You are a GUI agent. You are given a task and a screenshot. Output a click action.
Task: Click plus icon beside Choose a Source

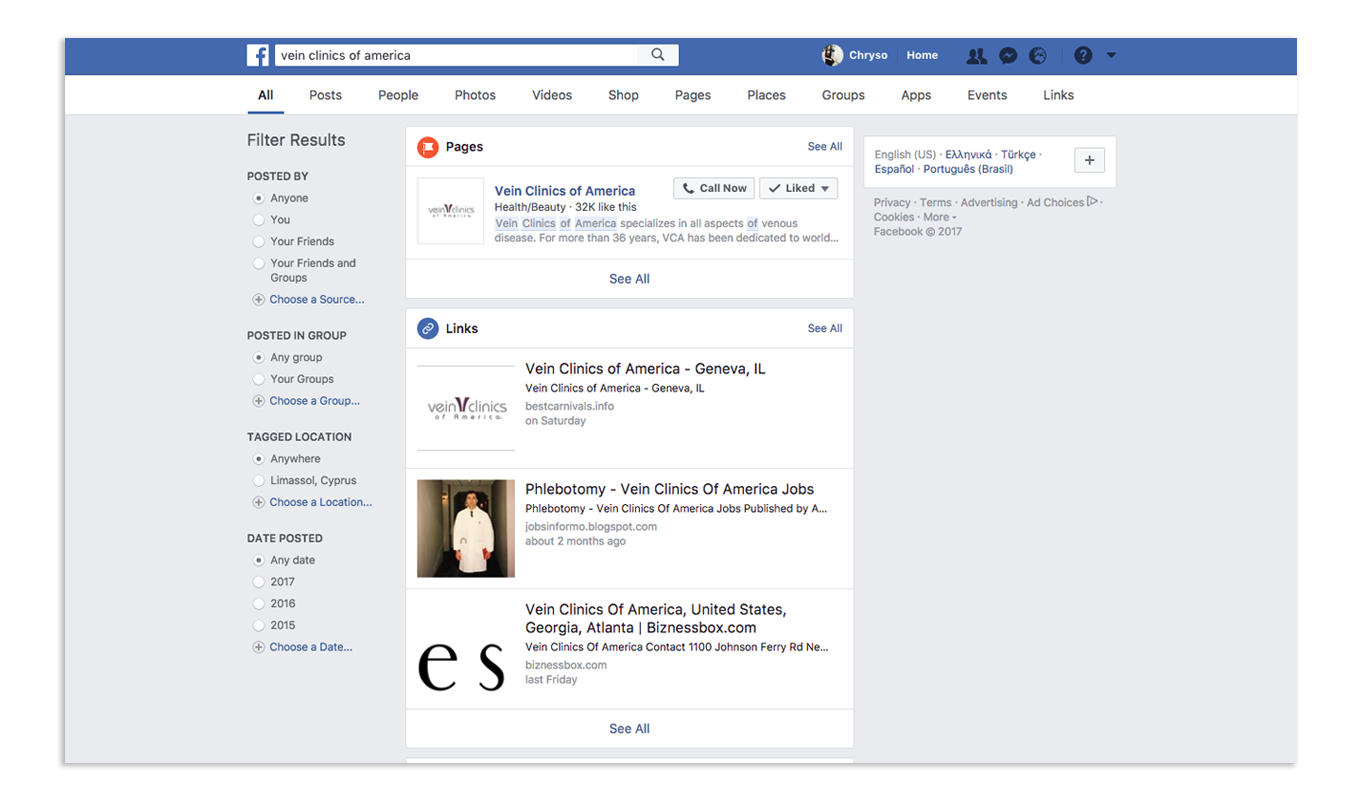click(x=259, y=300)
